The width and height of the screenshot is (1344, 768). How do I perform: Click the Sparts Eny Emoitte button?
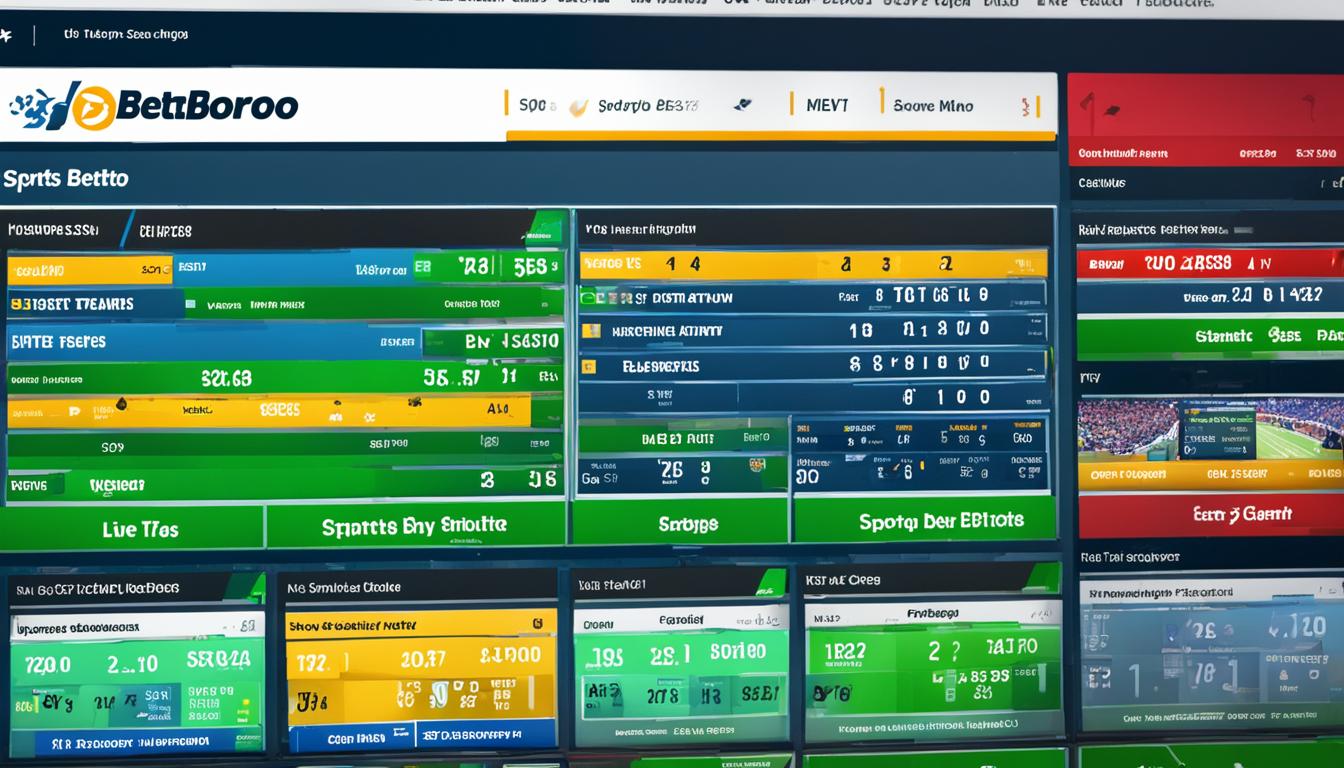point(415,526)
